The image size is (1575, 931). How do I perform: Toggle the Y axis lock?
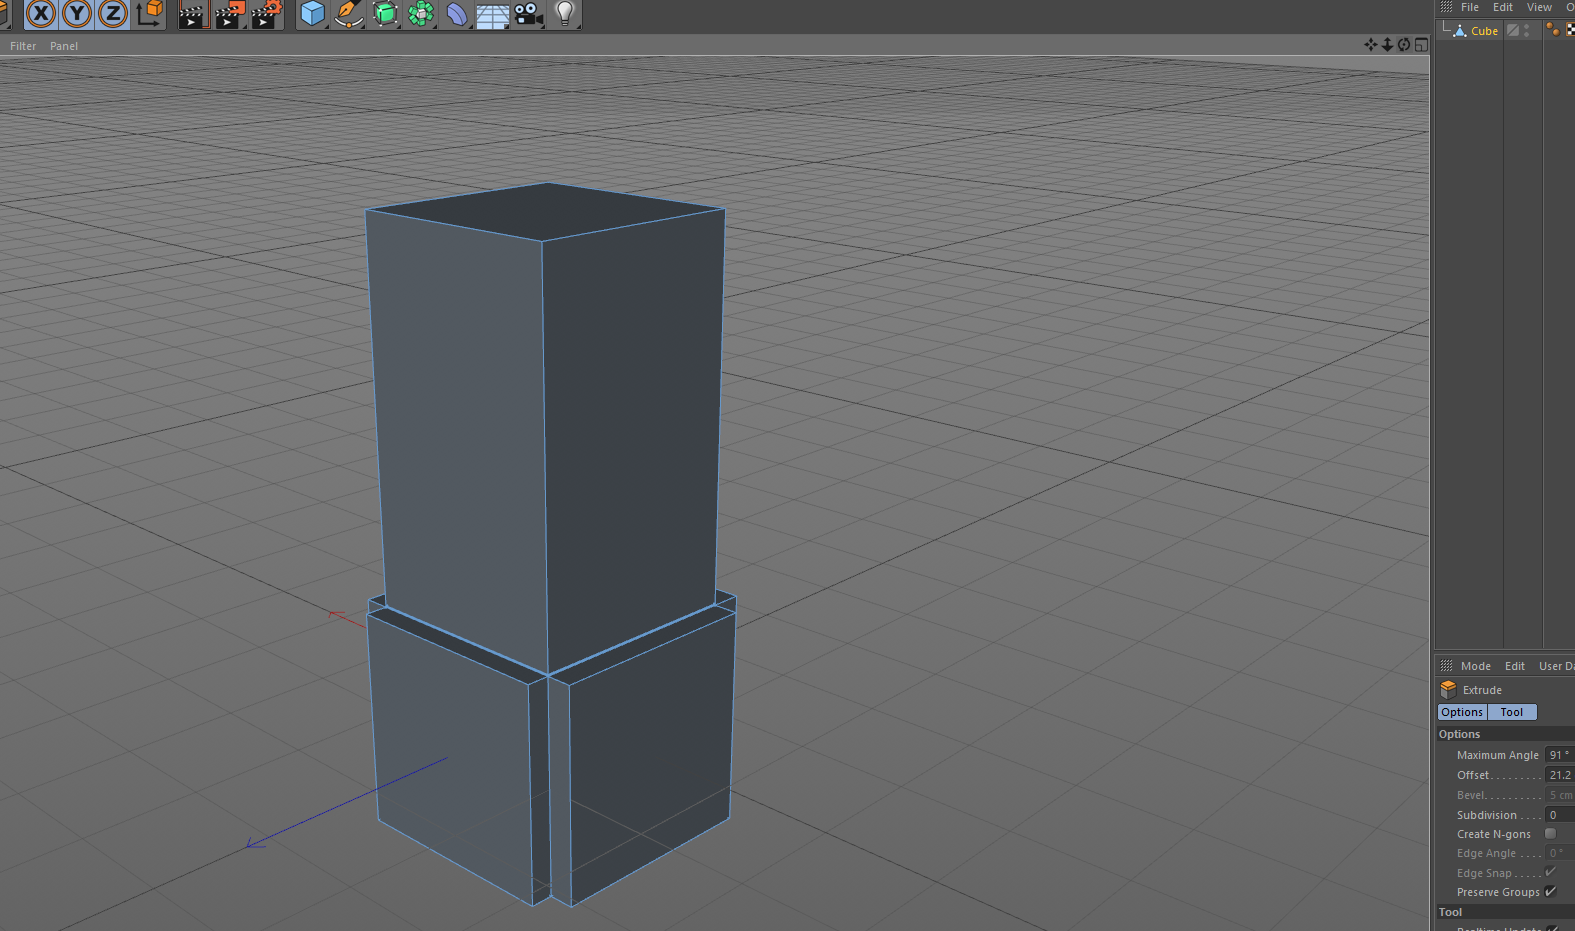77,14
